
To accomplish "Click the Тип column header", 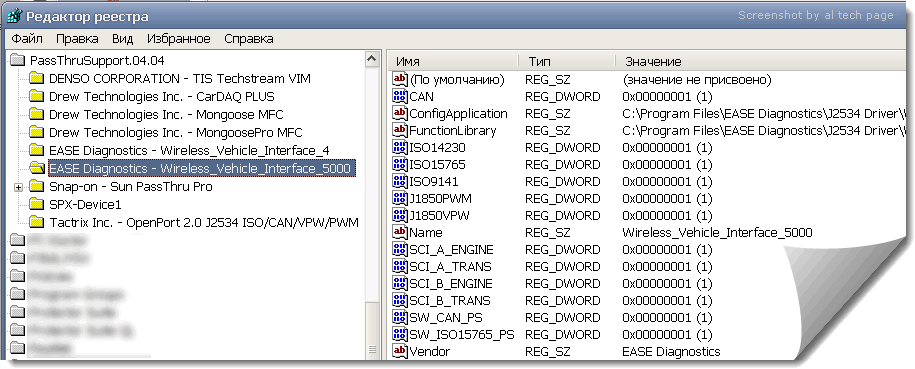I will point(567,61).
